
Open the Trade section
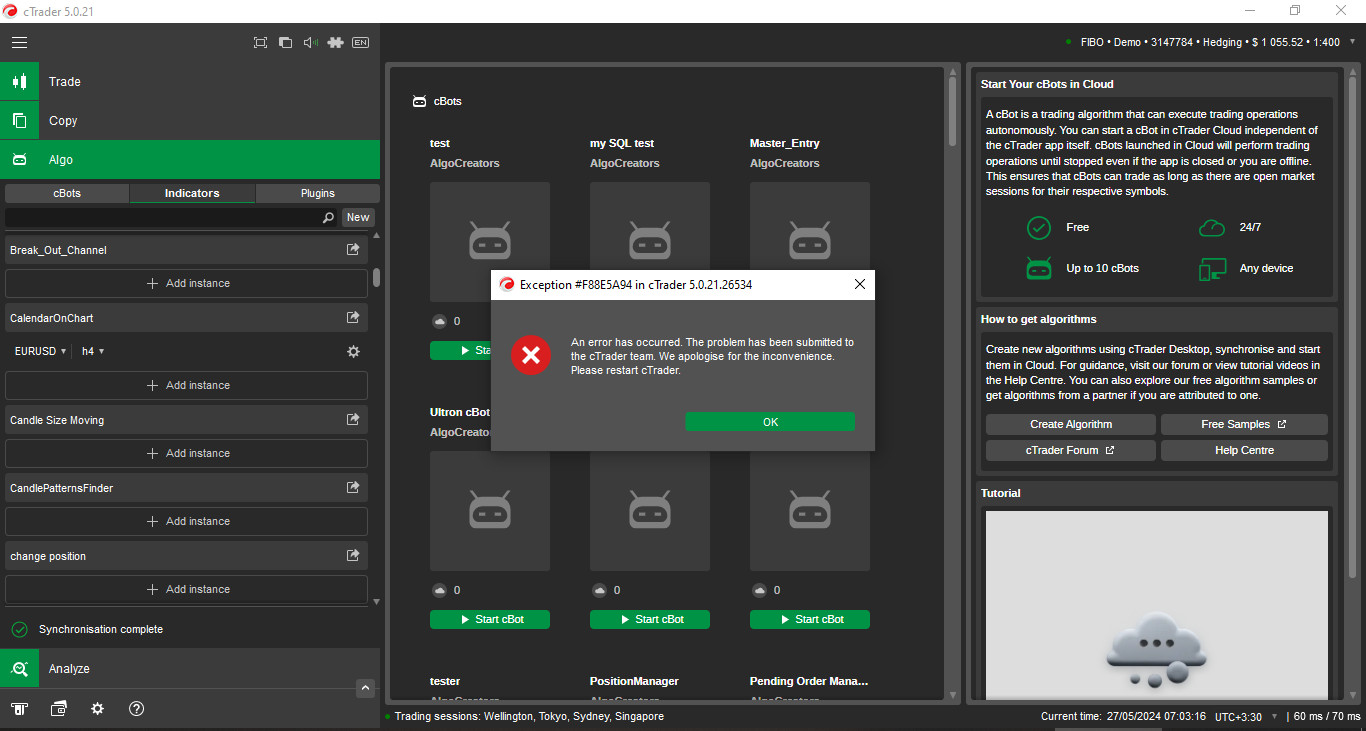[x=190, y=81]
